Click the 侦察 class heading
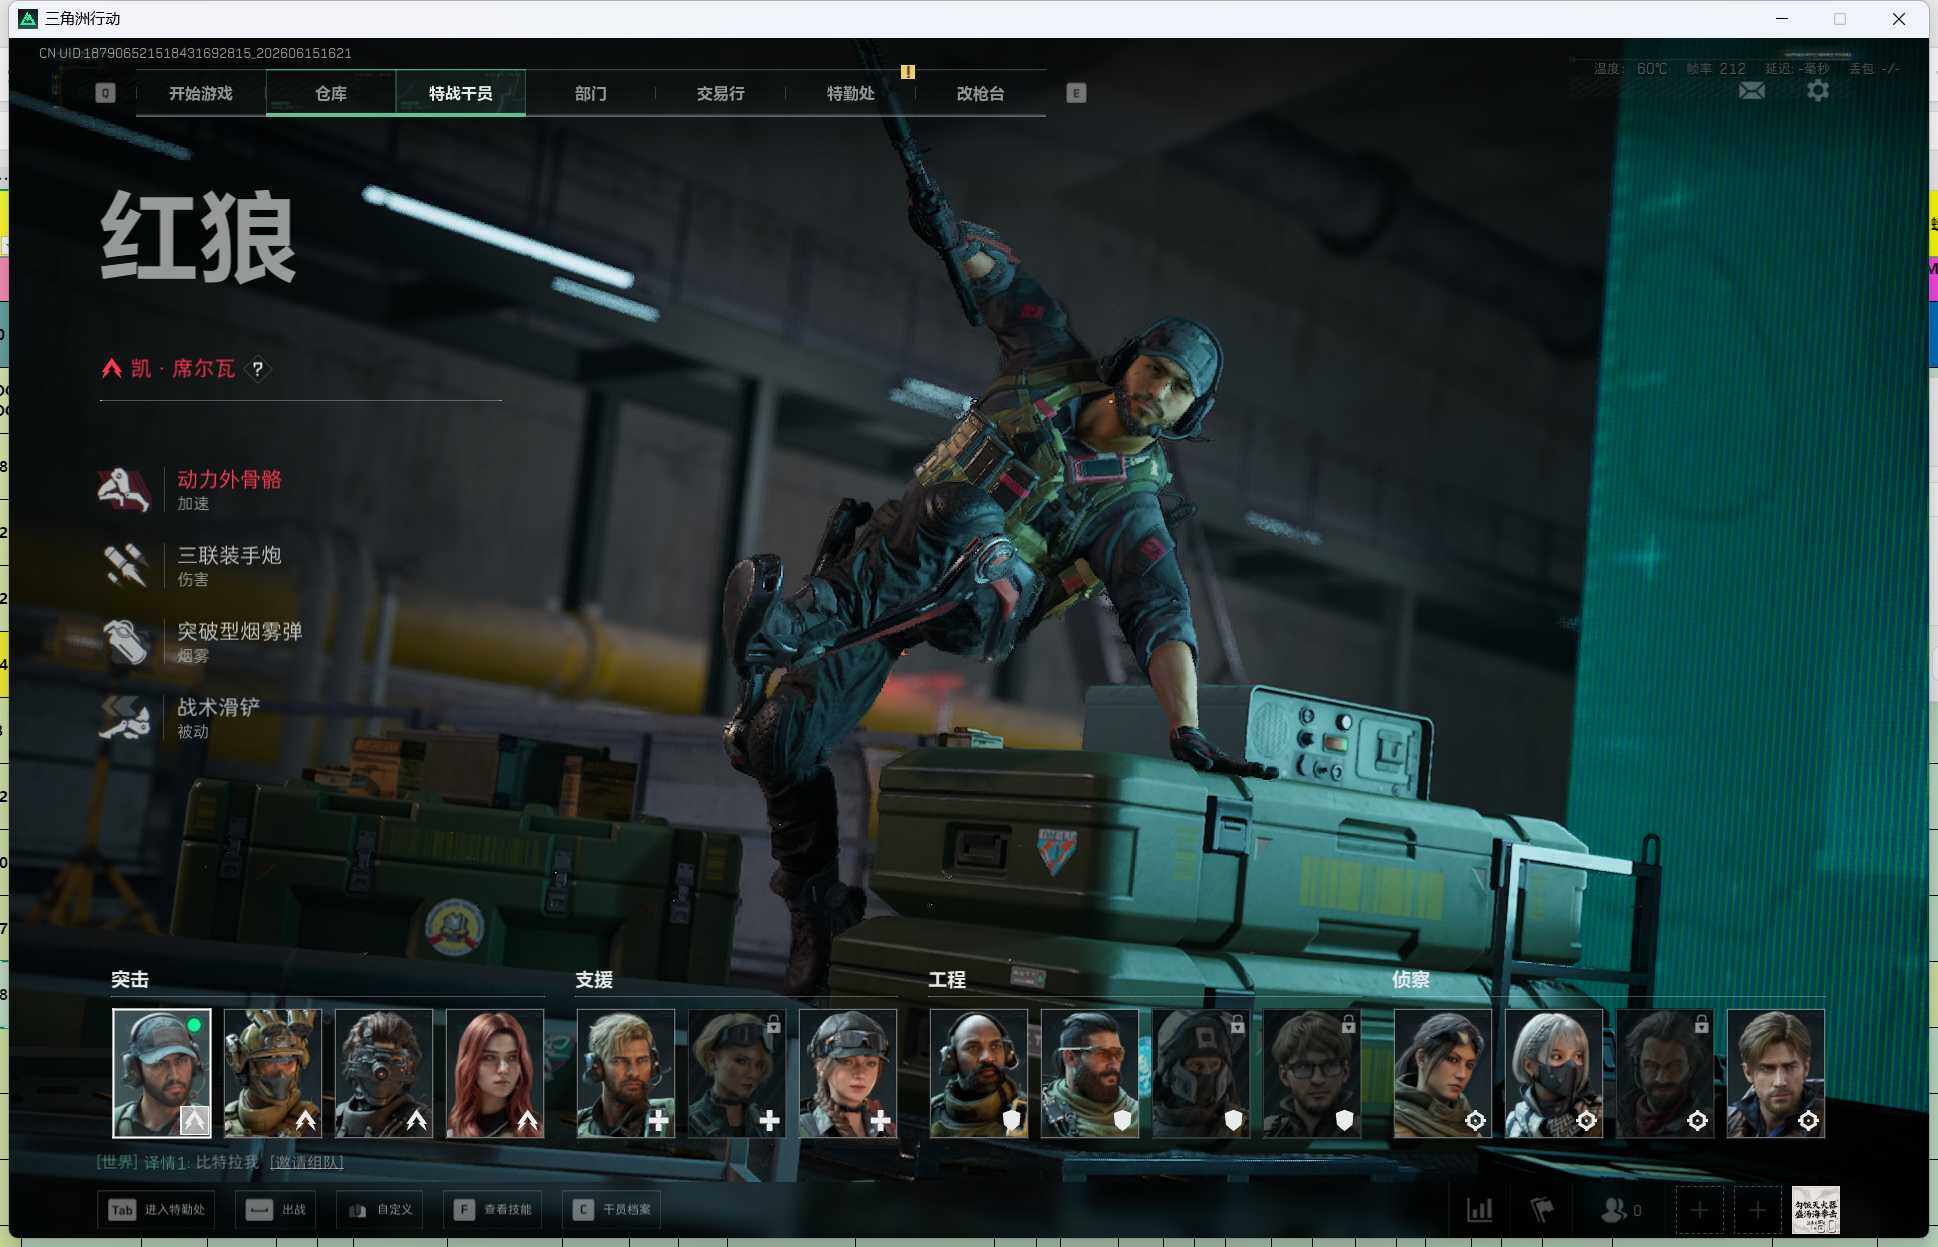This screenshot has width=1938, height=1247. (x=1411, y=980)
